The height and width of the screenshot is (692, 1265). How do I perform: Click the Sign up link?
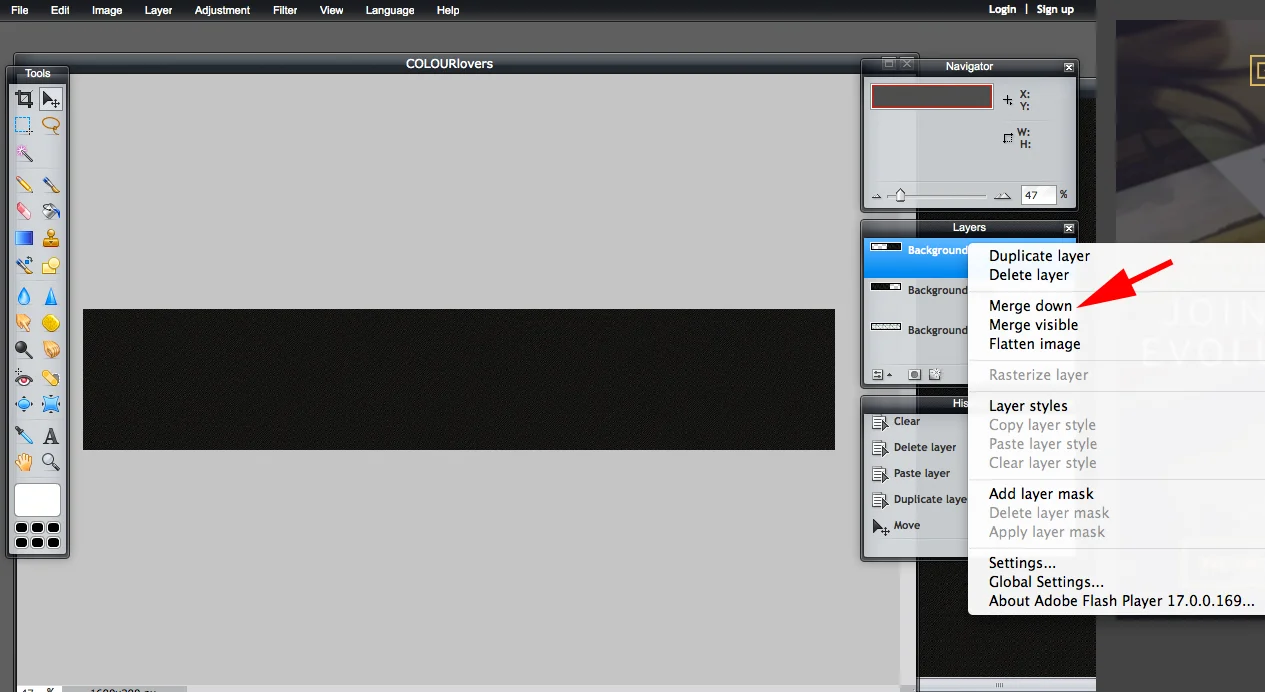click(1055, 9)
